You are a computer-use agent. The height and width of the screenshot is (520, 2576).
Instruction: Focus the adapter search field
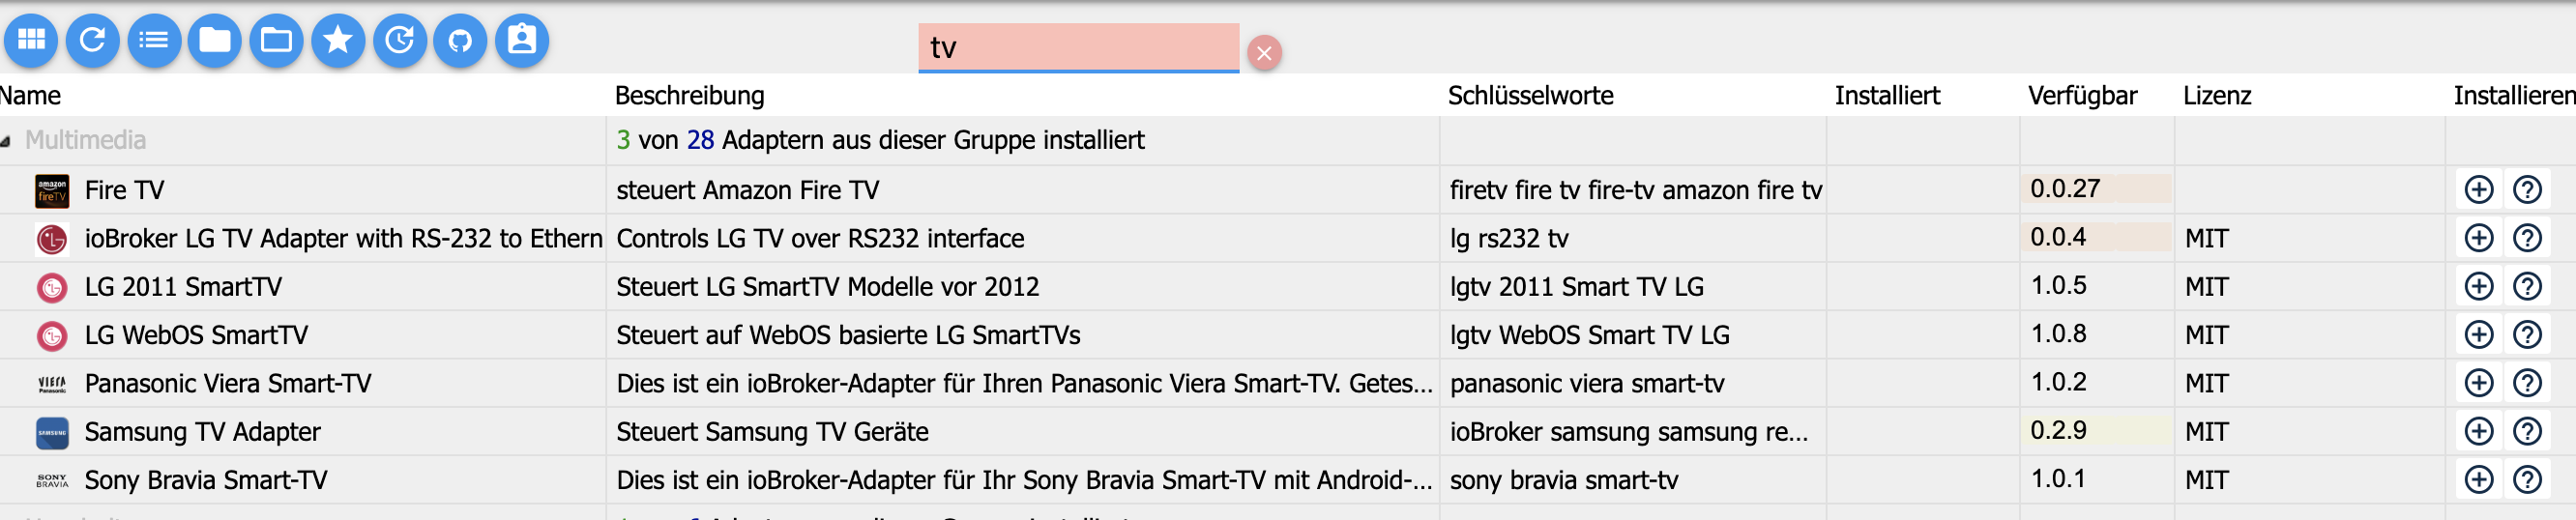tap(1077, 48)
